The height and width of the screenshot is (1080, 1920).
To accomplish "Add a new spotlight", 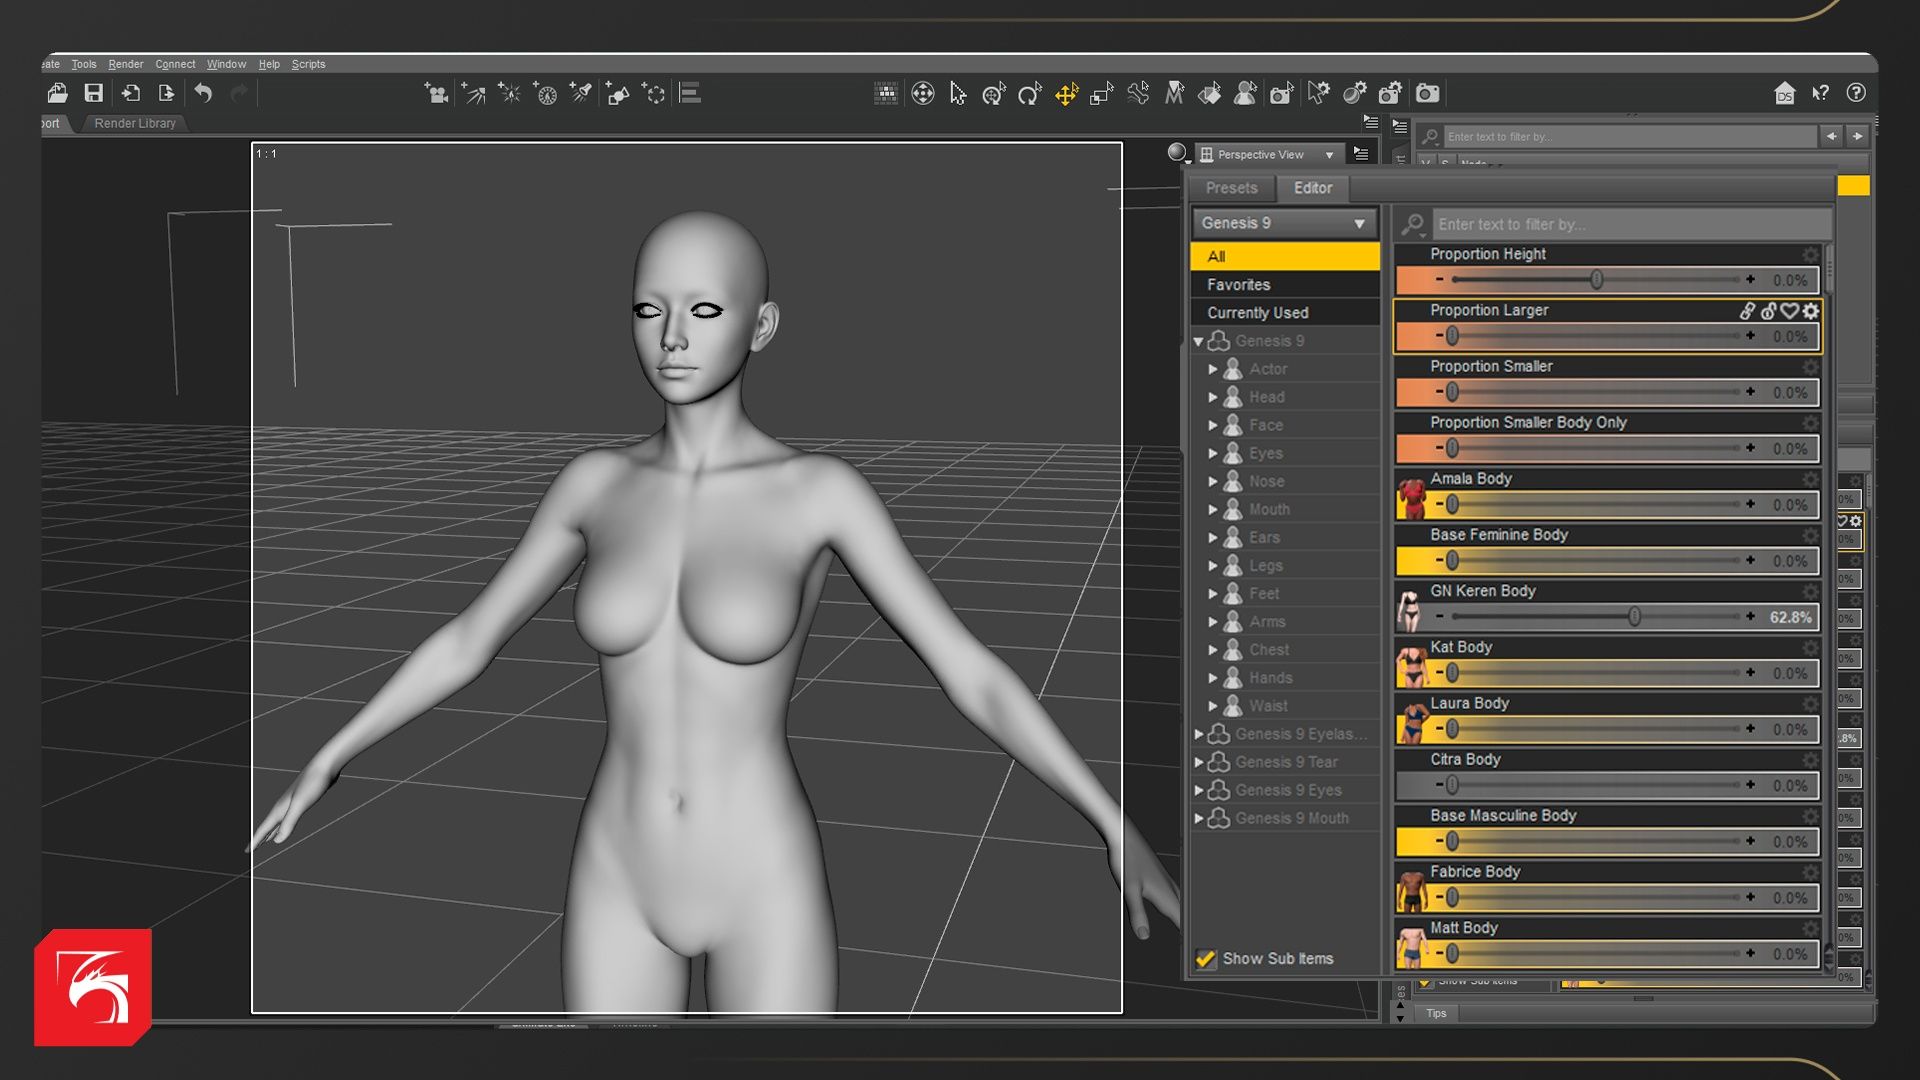I will pyautogui.click(x=581, y=94).
